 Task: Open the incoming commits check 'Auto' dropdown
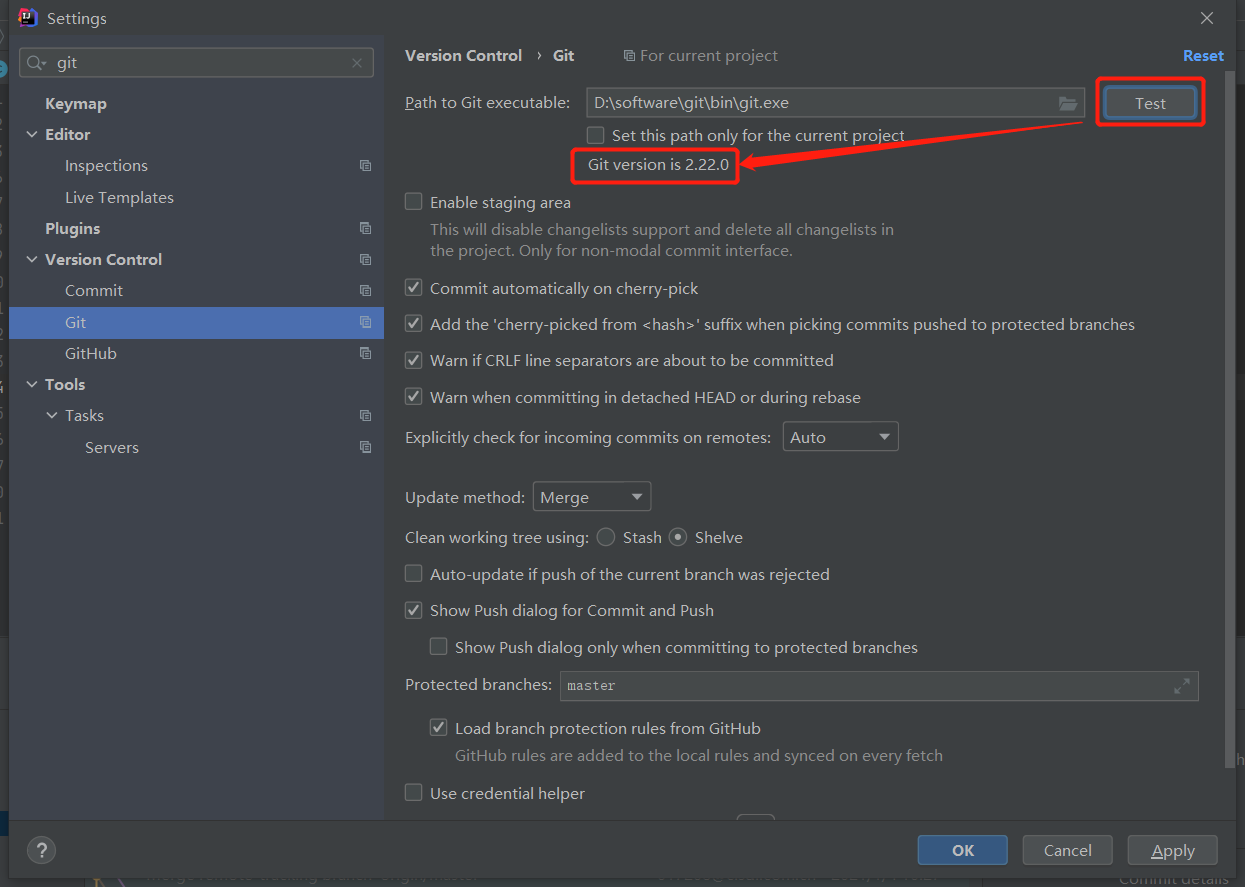840,437
